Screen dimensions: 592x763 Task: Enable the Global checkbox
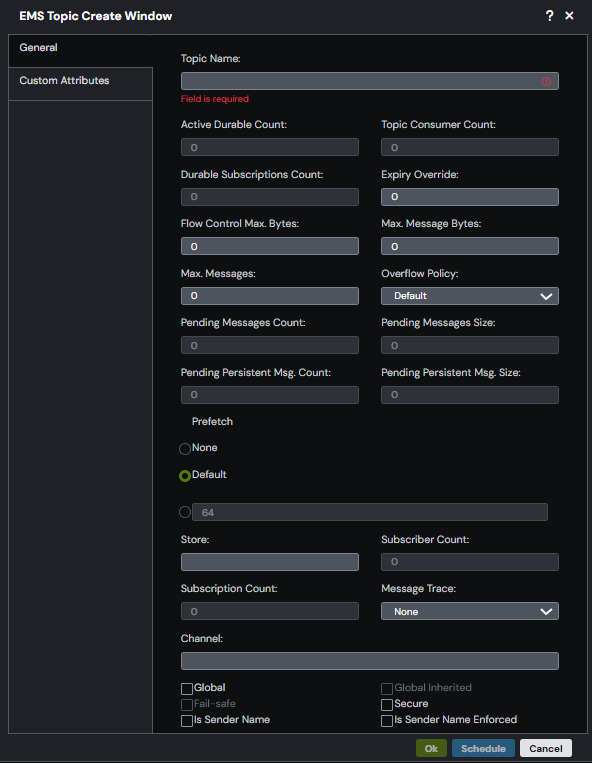[x=187, y=689]
